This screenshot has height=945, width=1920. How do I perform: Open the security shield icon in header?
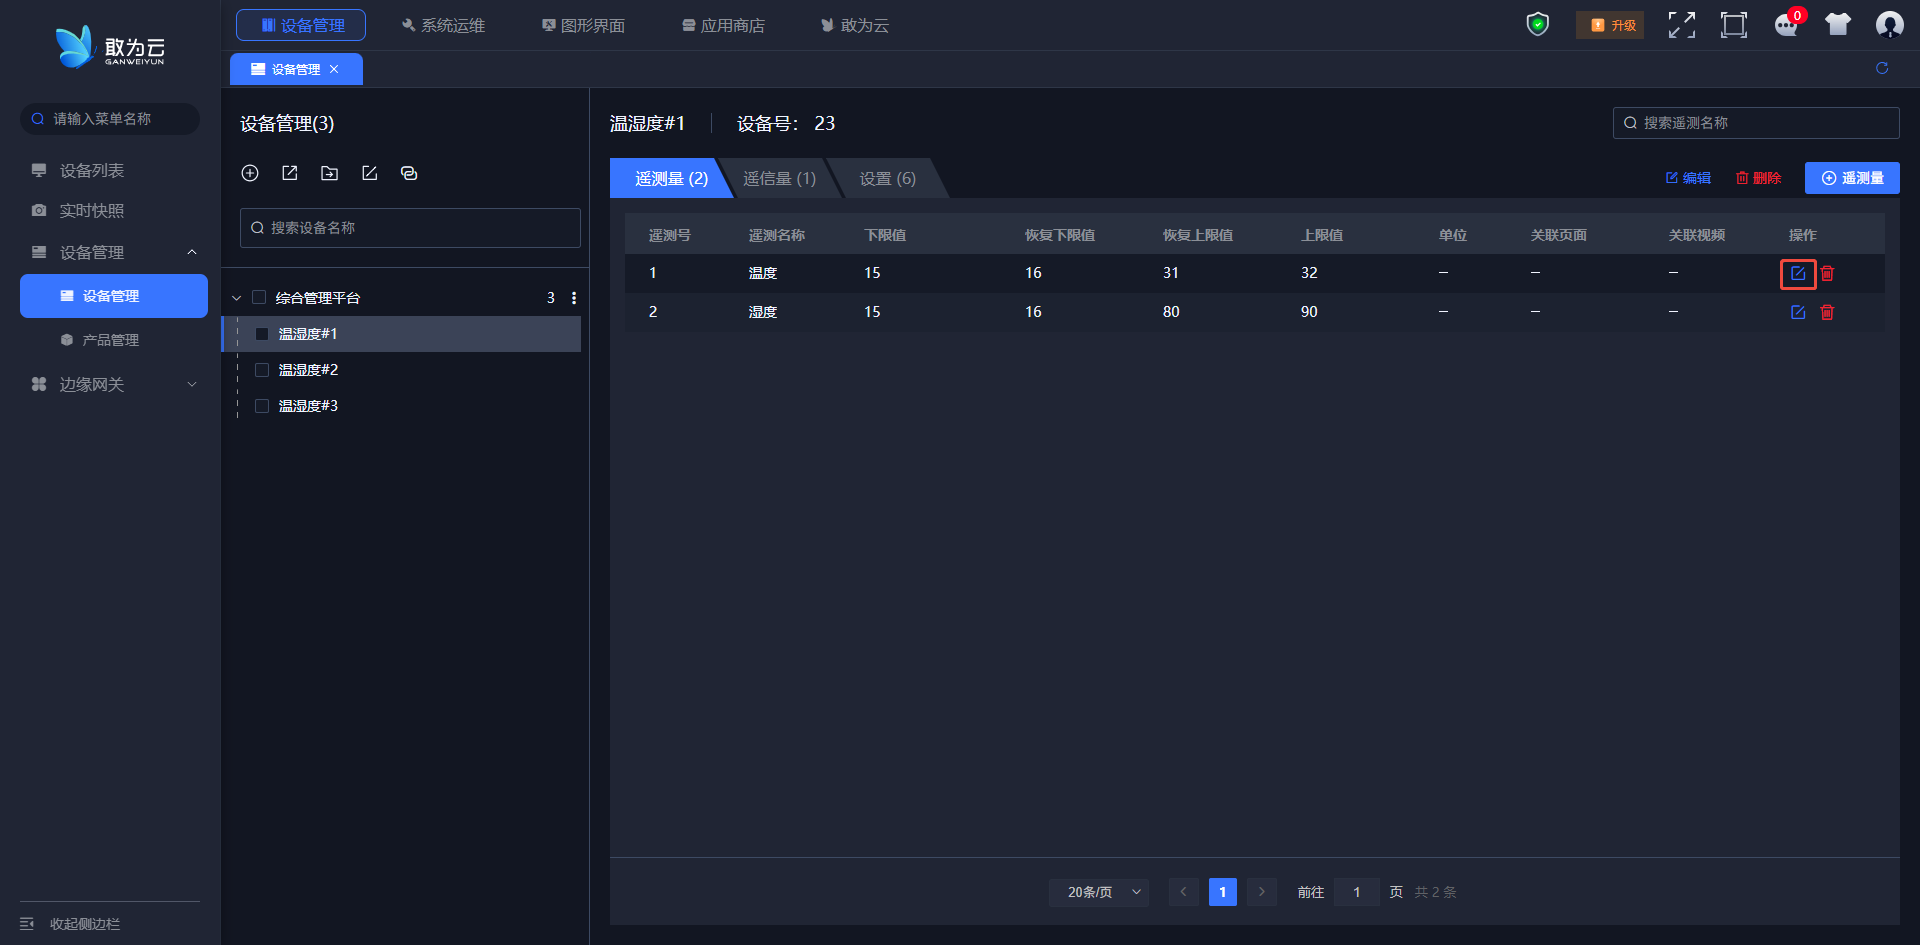pyautogui.click(x=1537, y=24)
